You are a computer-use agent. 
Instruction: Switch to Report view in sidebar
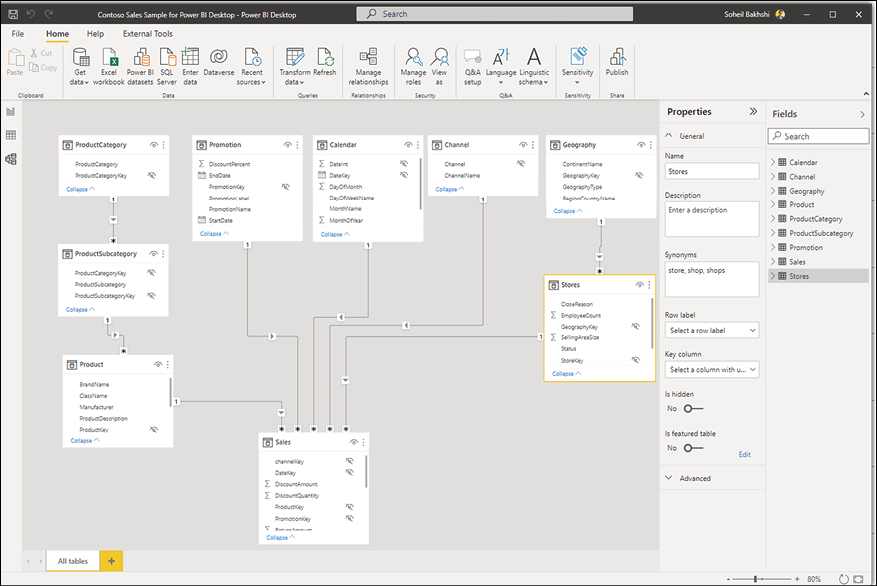[11, 111]
